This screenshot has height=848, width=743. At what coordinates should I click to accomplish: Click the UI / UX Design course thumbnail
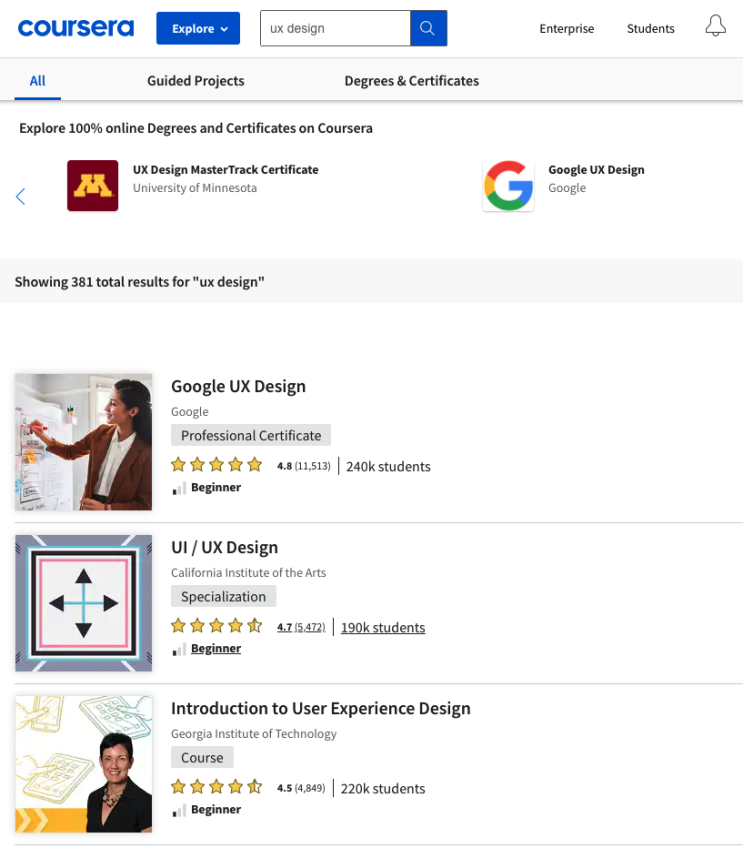(x=83, y=602)
